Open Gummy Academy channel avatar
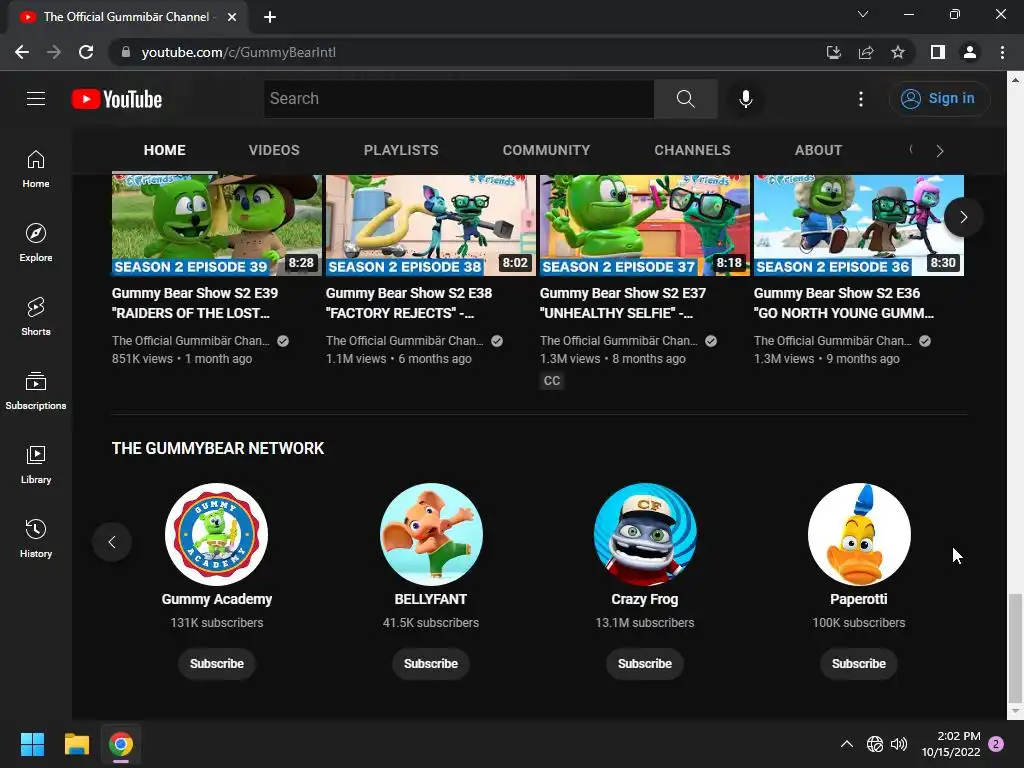Viewport: 1024px width, 768px height. click(x=217, y=534)
